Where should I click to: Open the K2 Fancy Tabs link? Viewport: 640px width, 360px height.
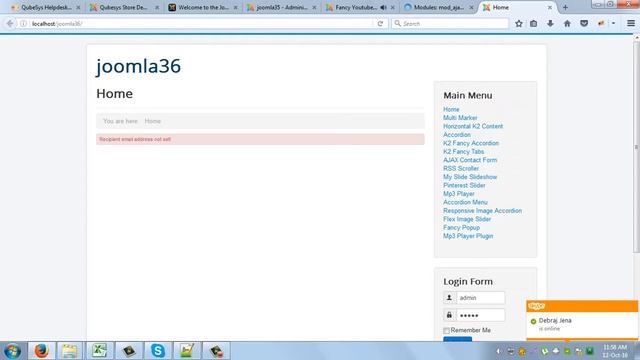(x=464, y=151)
